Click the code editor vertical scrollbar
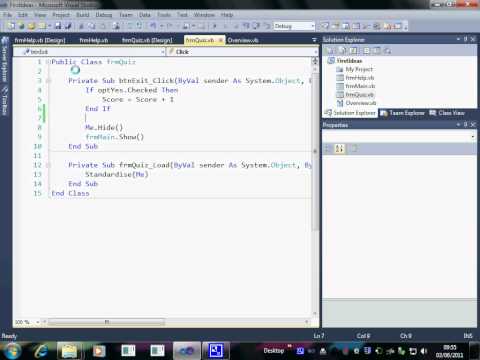This screenshot has height=360, width=480. click(x=315, y=190)
